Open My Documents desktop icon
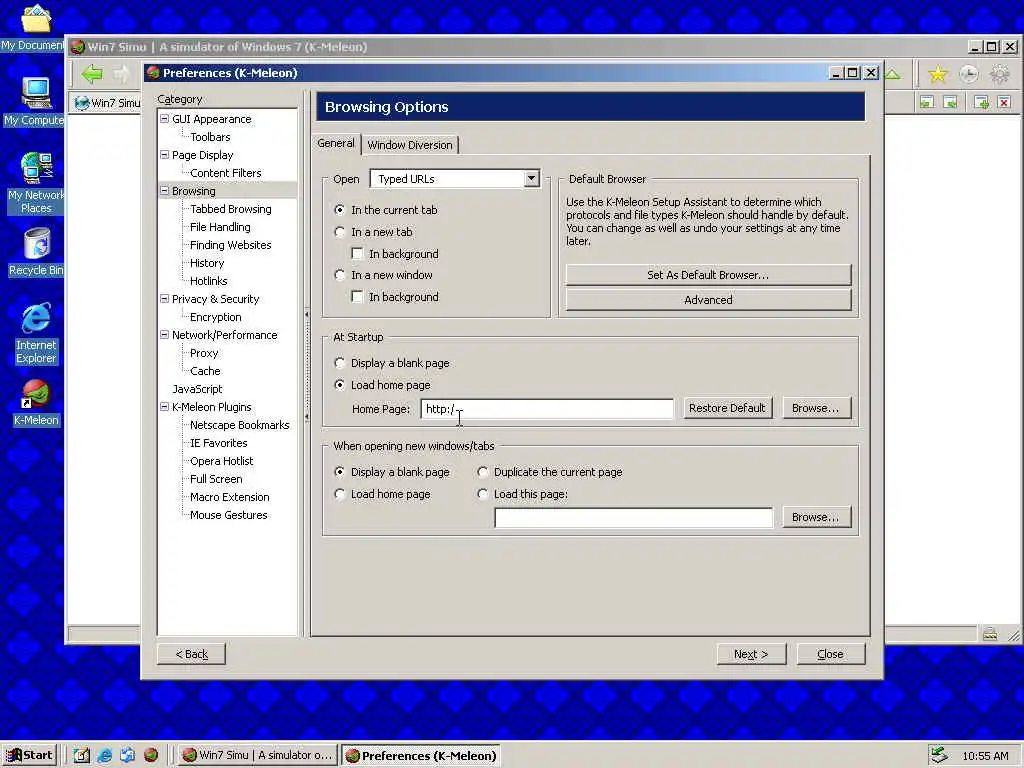 34,26
